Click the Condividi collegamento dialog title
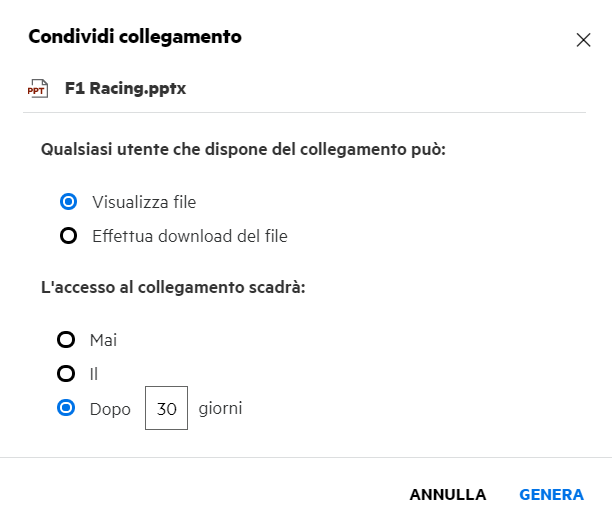Viewport: 612px width, 529px height. tap(135, 38)
